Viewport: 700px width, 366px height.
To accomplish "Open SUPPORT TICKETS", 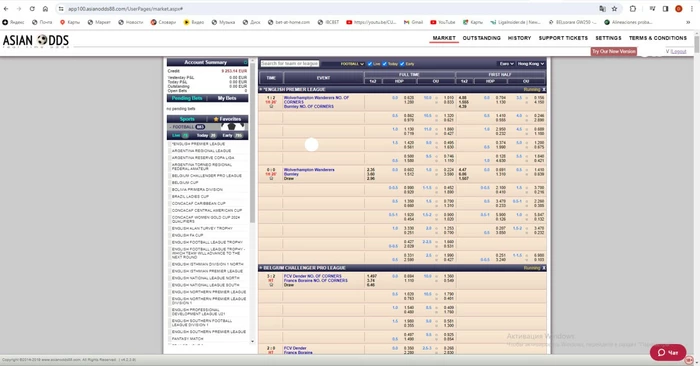I will click(x=563, y=38).
